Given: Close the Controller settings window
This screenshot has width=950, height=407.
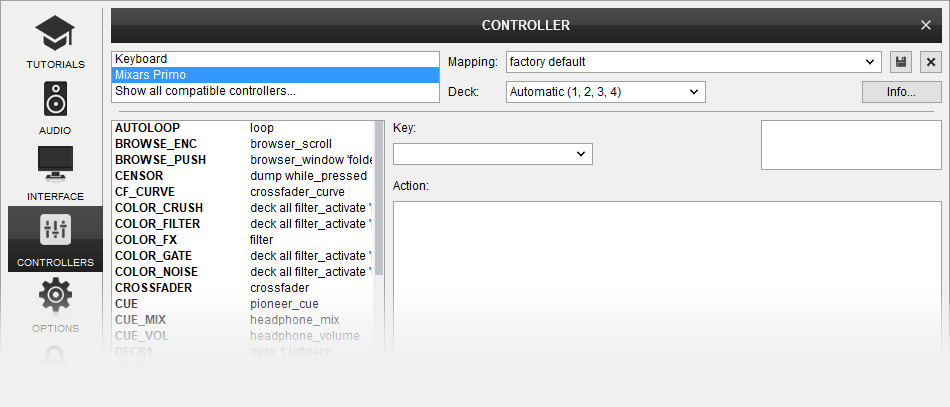Looking at the screenshot, I should tap(926, 25).
